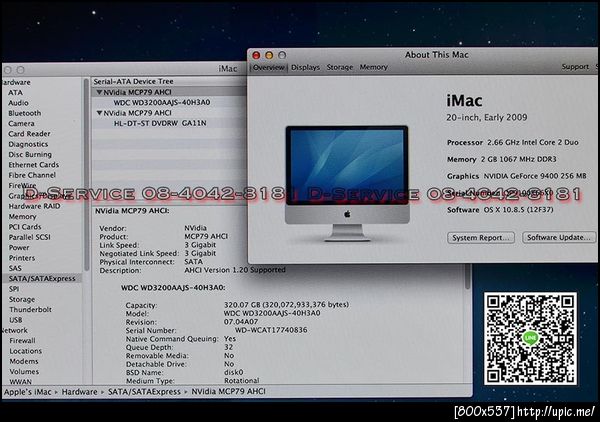The width and height of the screenshot is (600, 422).
Task: Click the detail pane vertical scrollbar
Action: pos(467,279)
